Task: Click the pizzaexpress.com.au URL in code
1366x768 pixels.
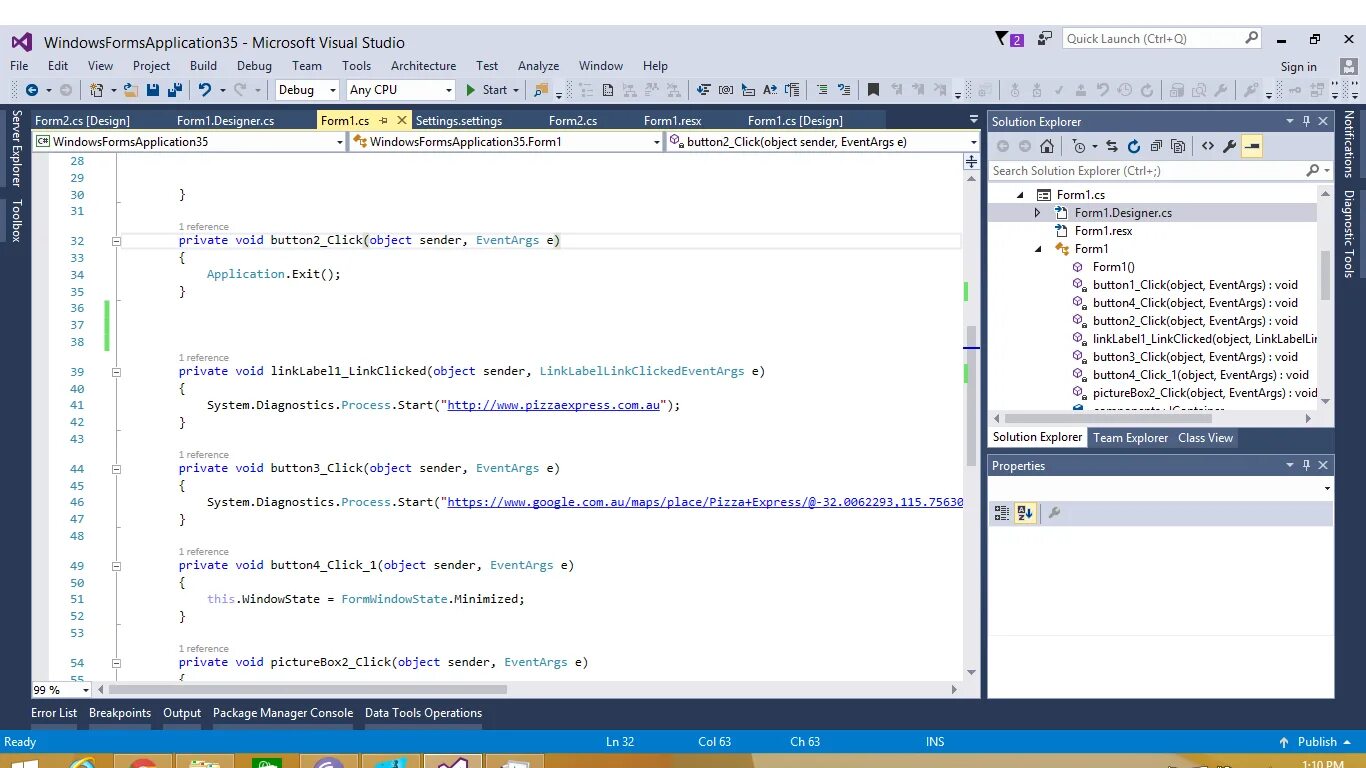Action: [x=553, y=405]
